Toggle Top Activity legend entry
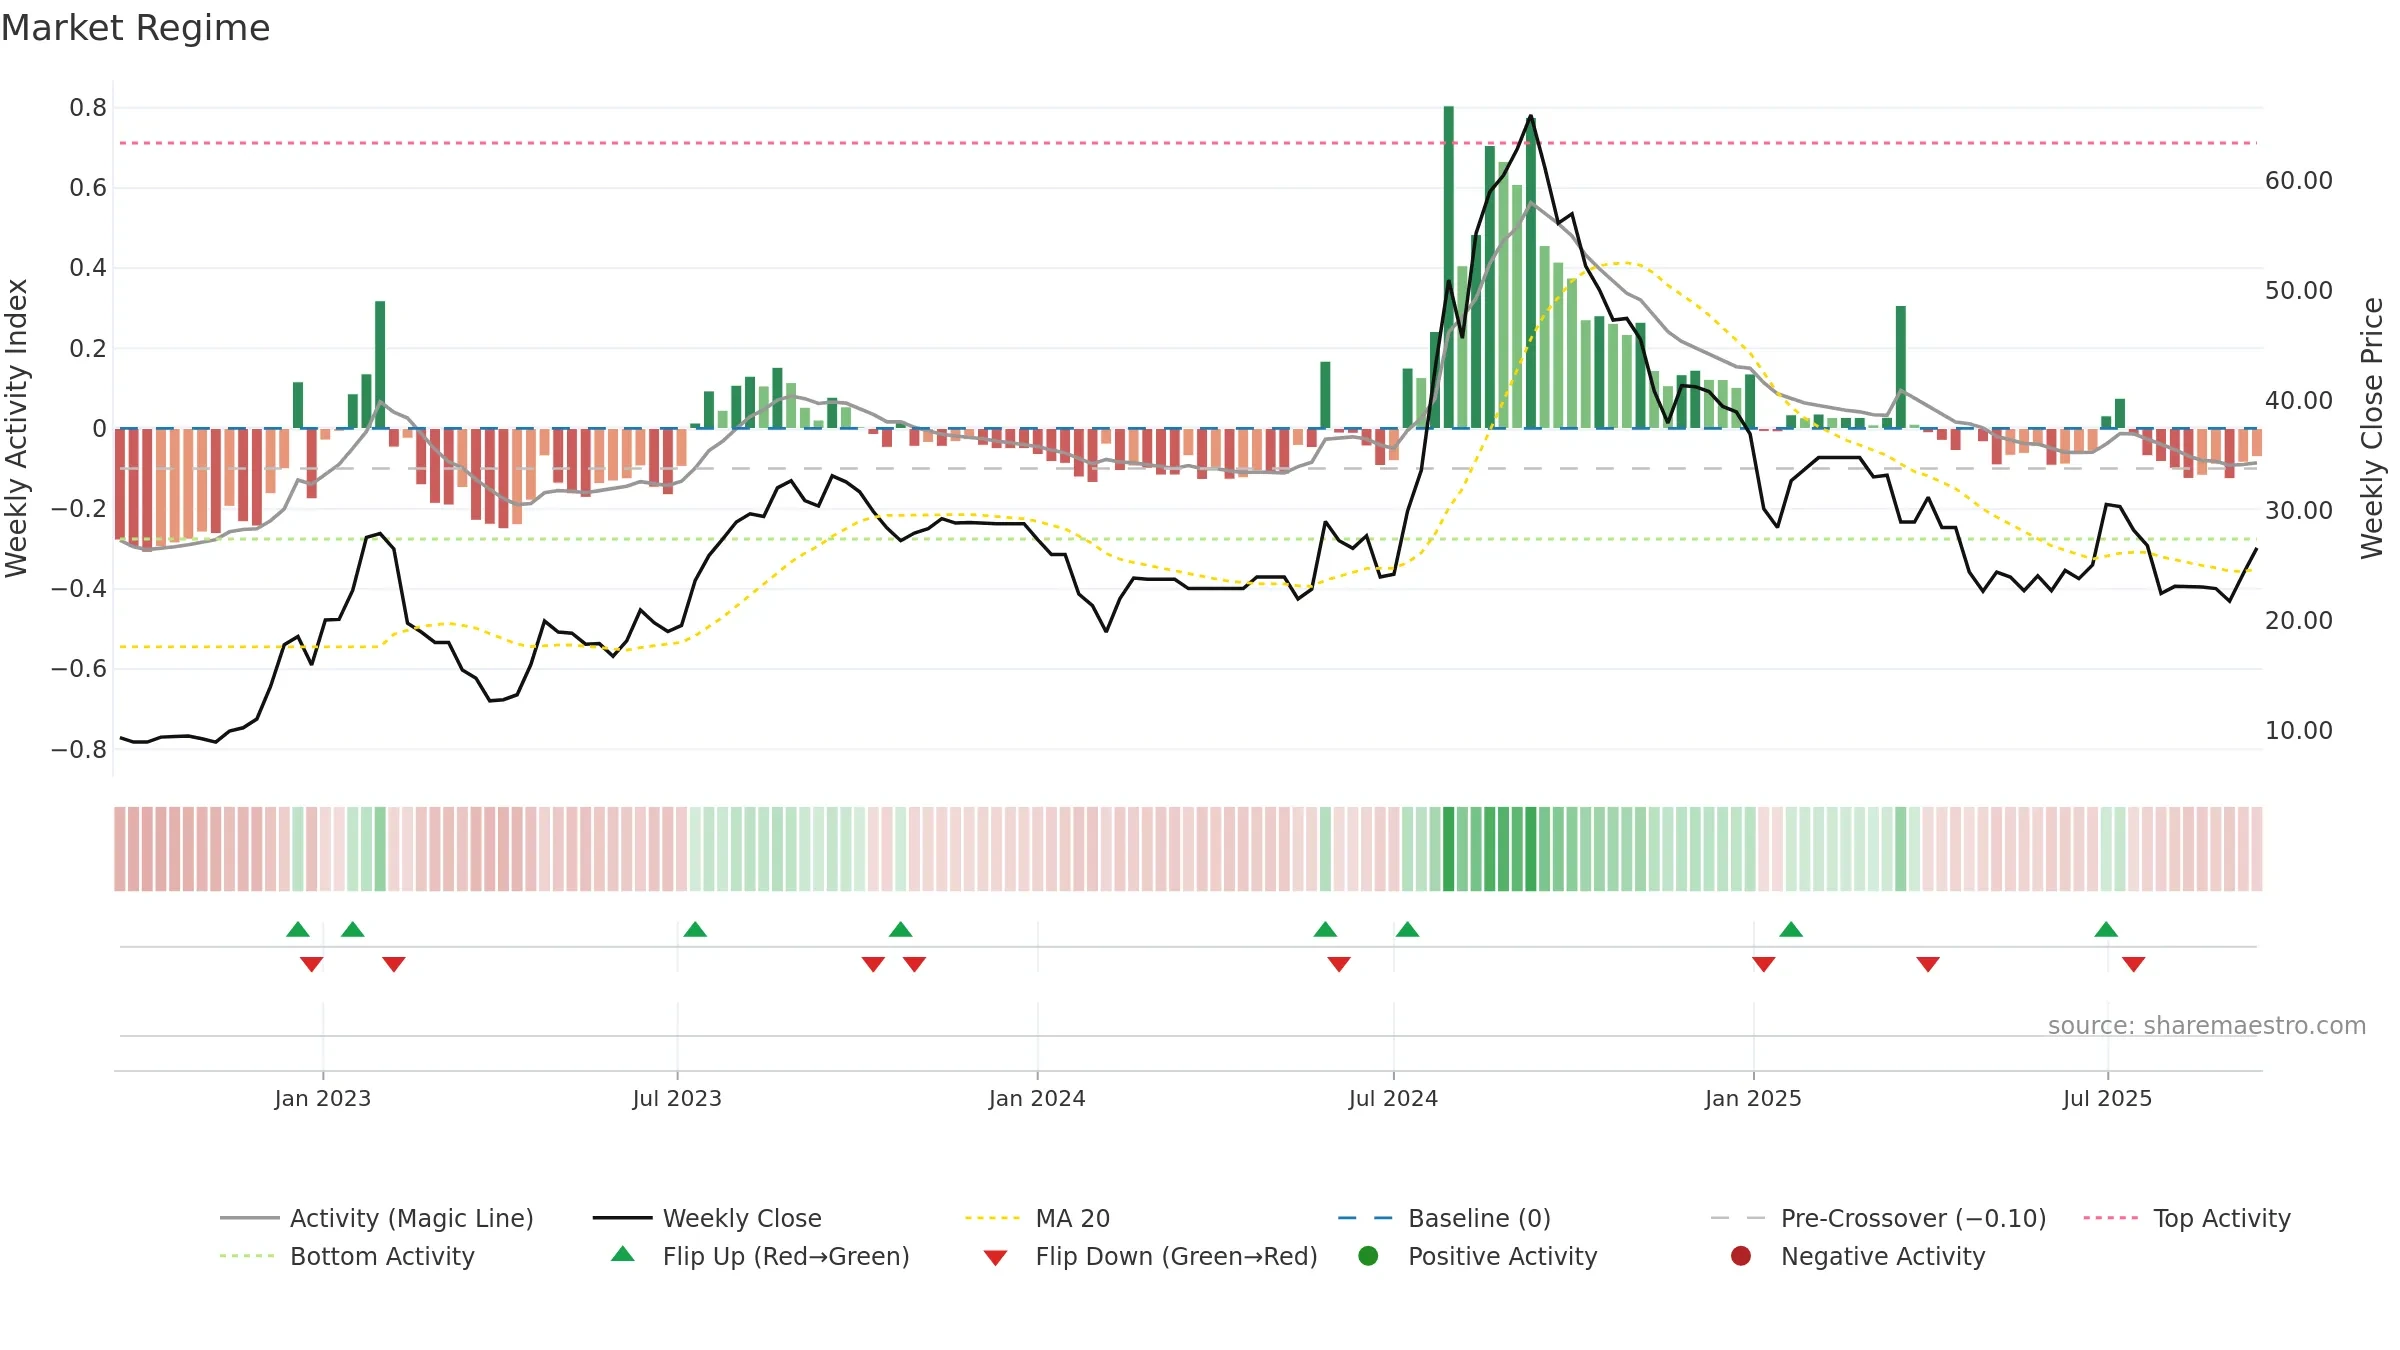The image size is (2400, 1350). coord(2187,1218)
